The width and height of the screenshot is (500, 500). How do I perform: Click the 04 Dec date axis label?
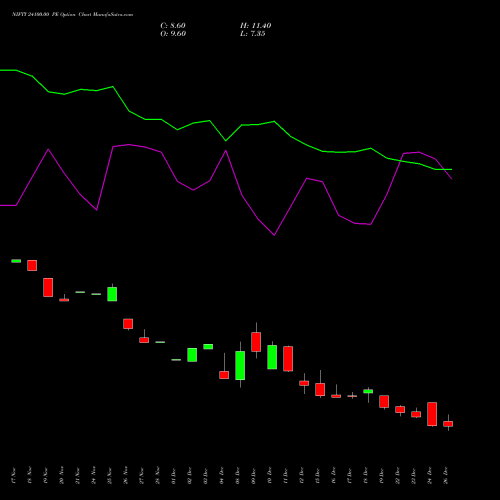point(222,475)
